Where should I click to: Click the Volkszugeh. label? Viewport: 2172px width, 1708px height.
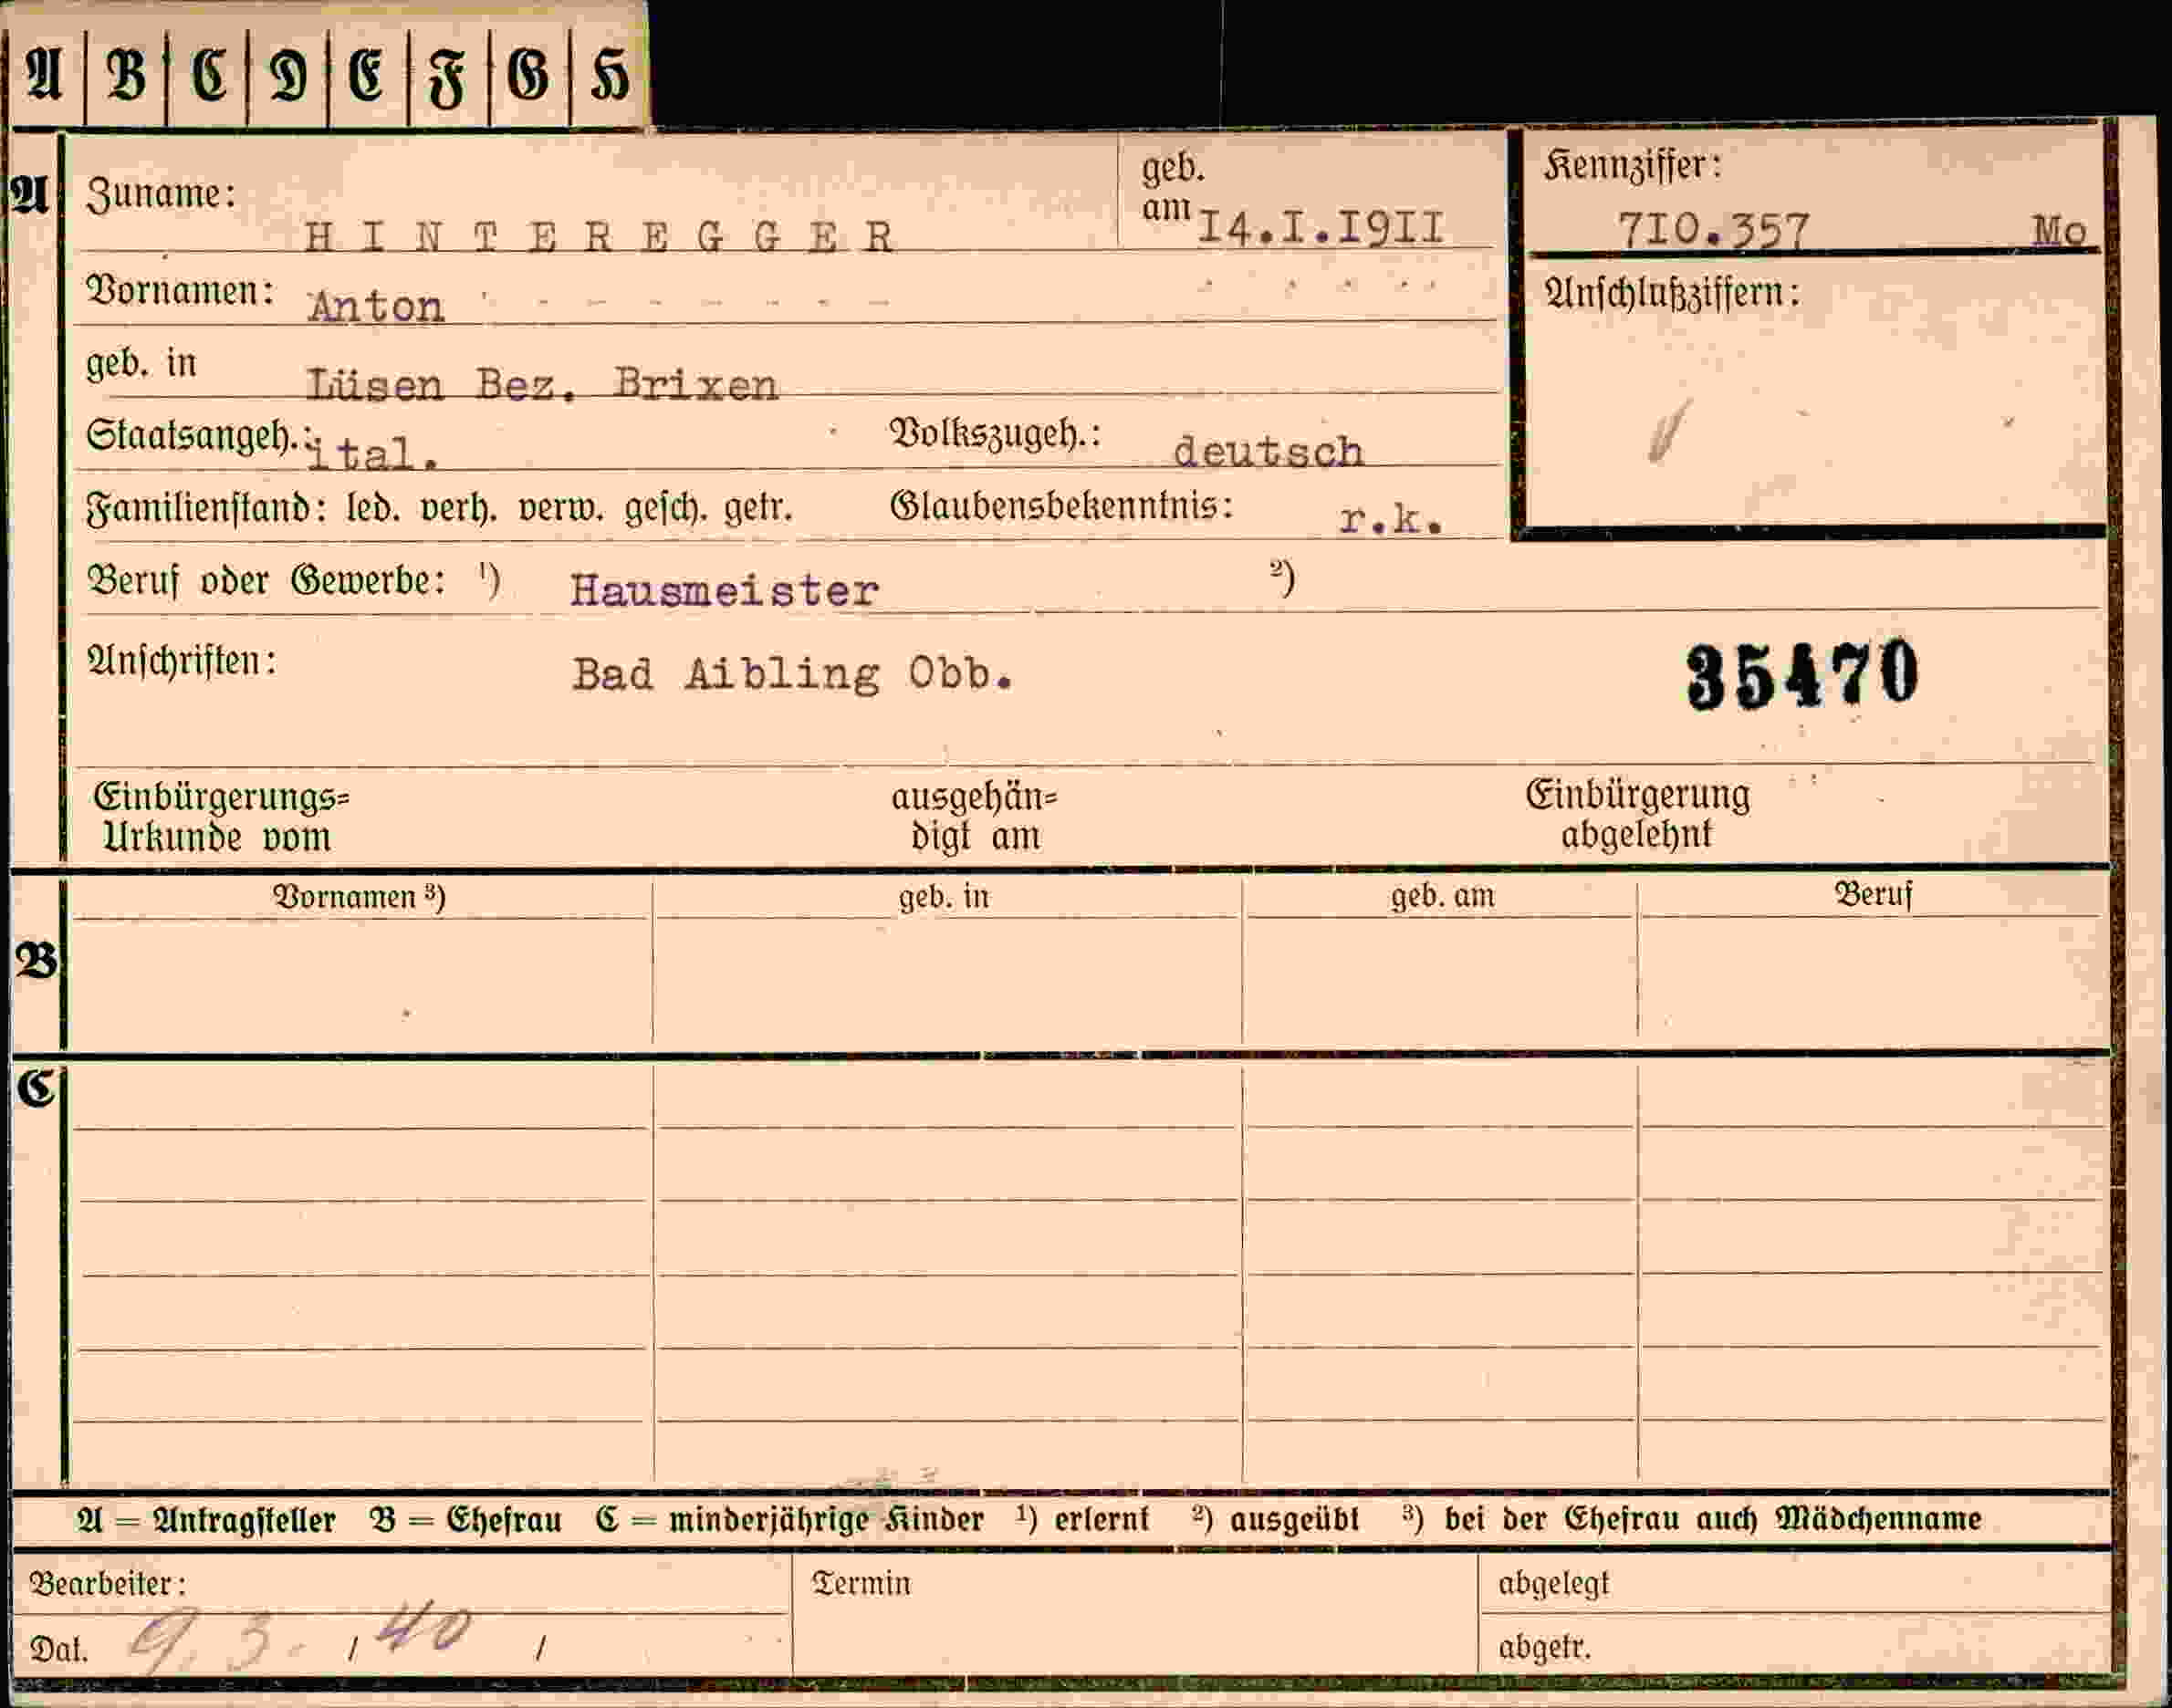994,433
